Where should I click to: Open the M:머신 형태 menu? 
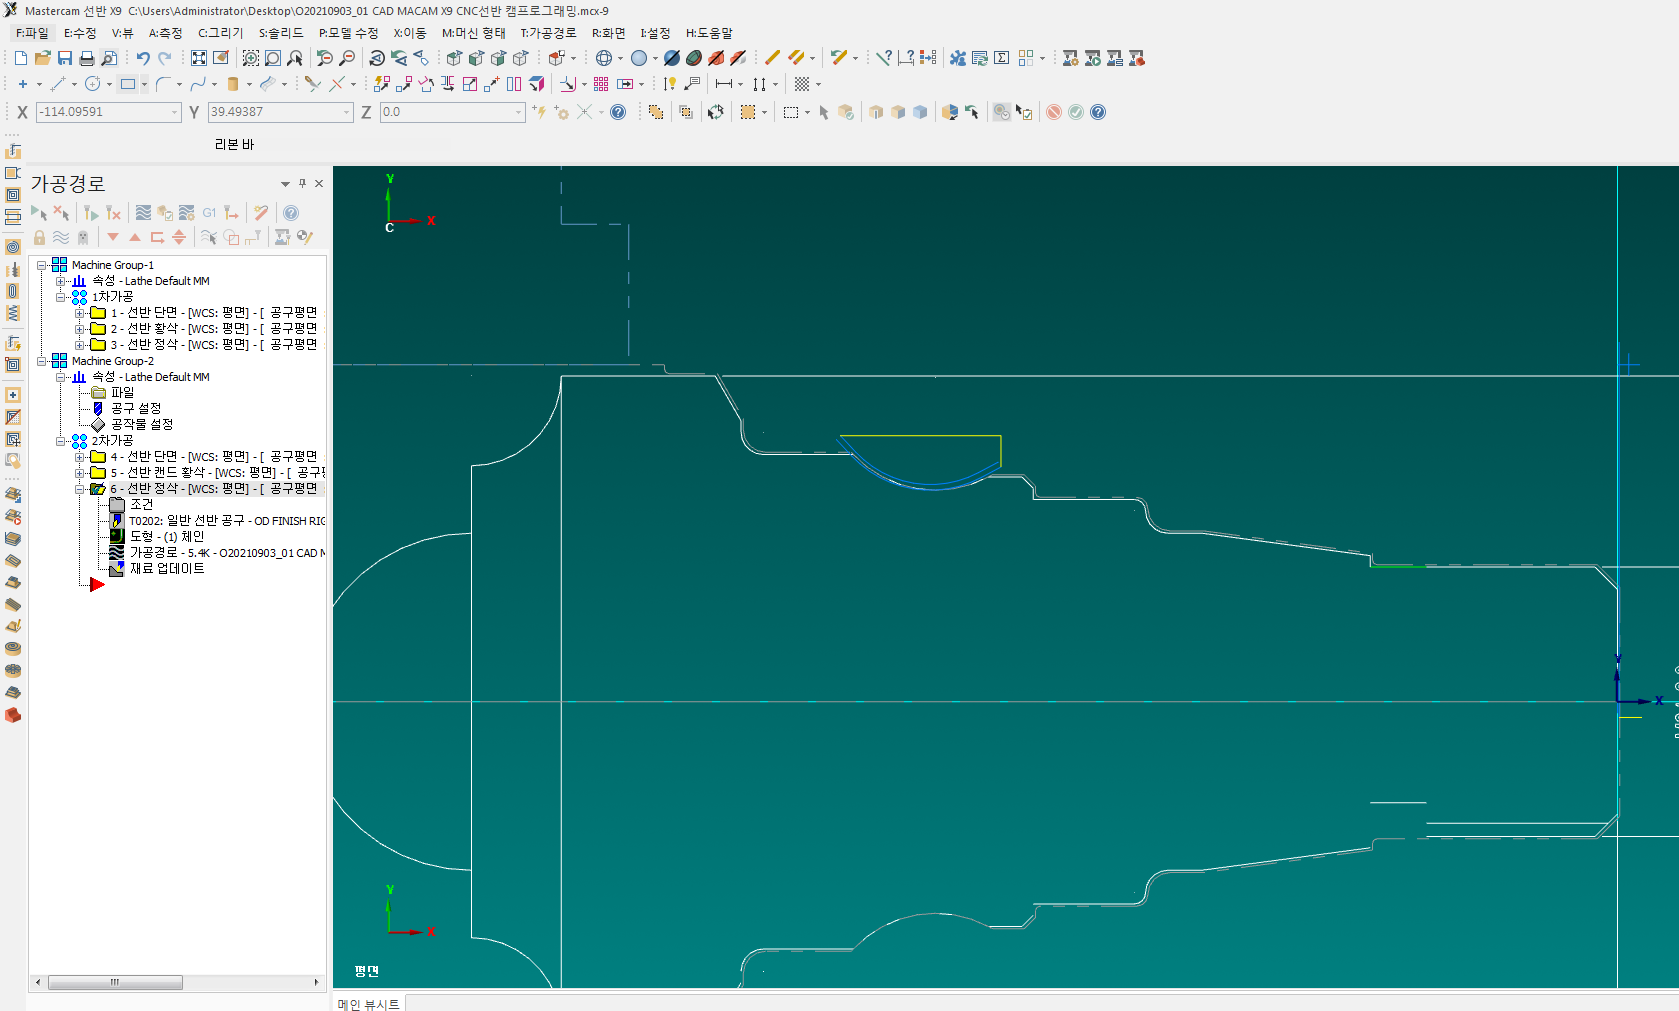click(474, 33)
